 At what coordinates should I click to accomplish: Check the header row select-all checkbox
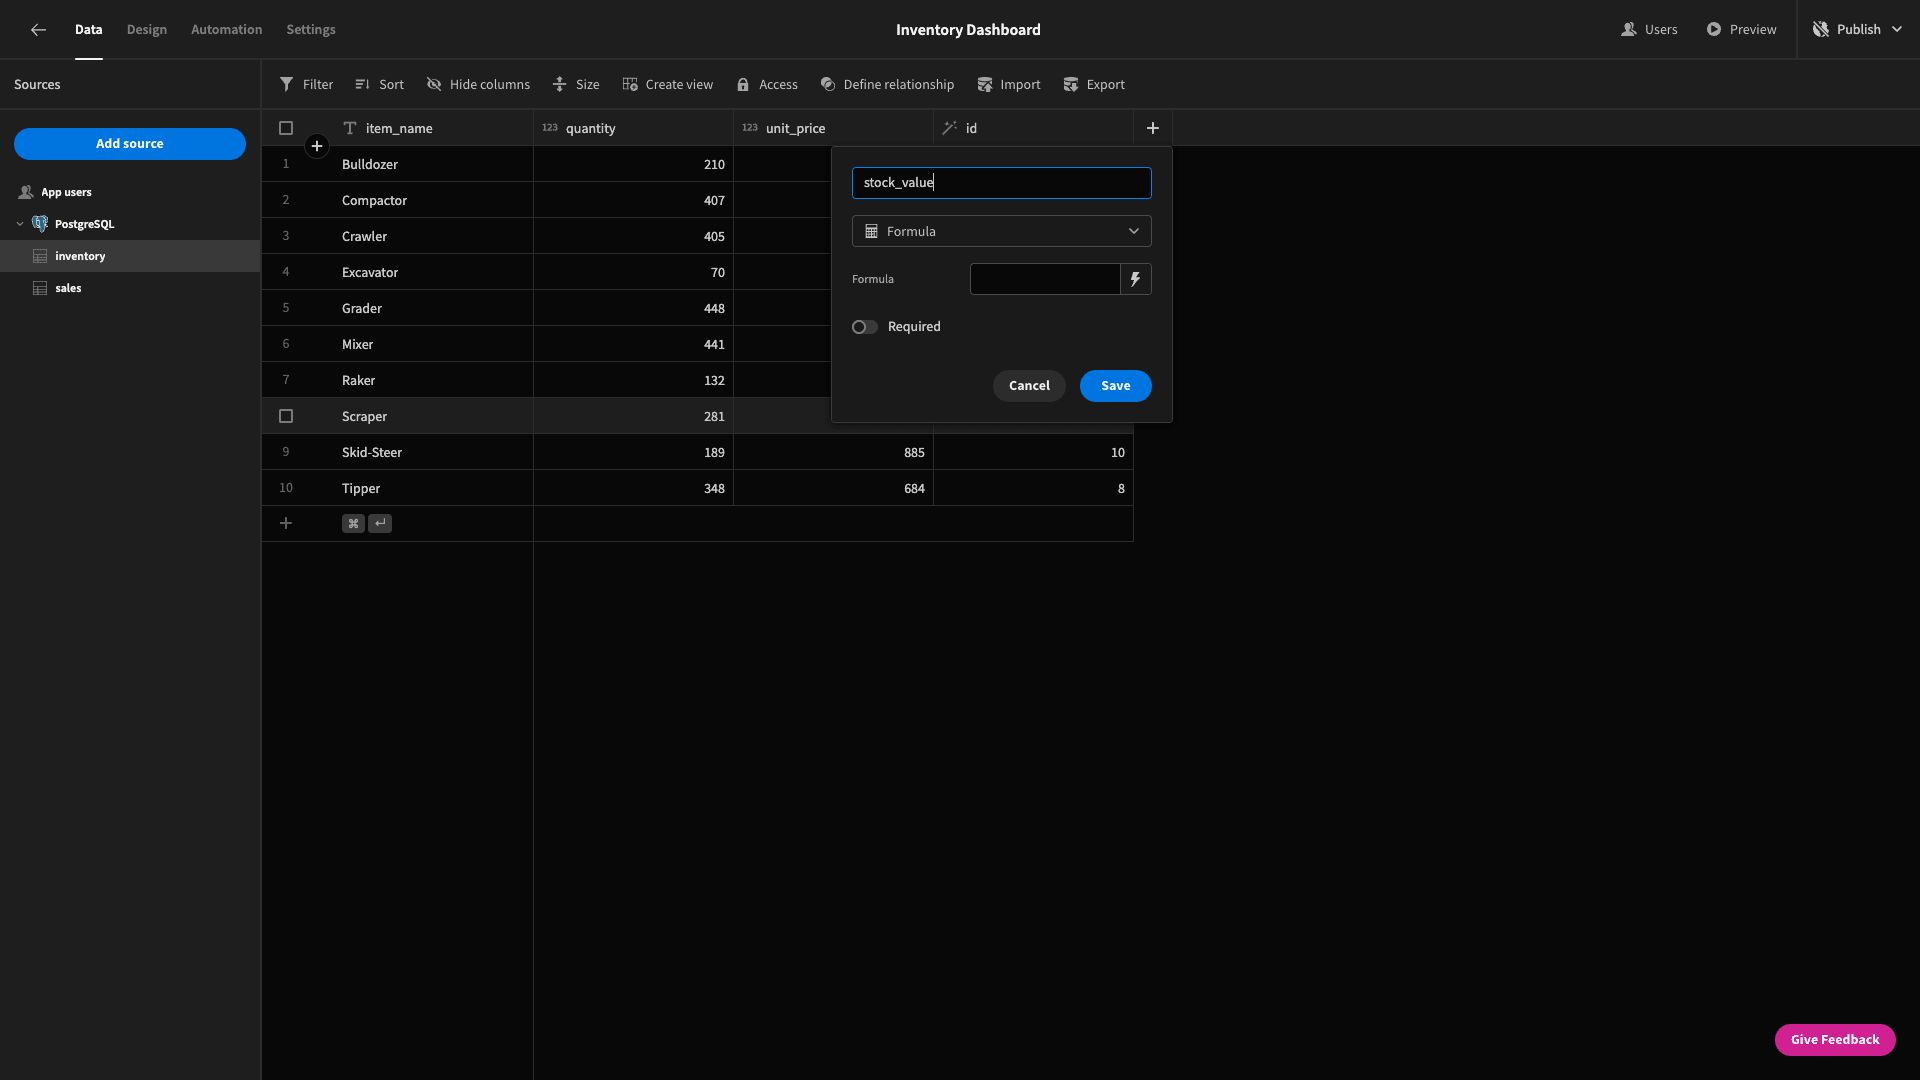tap(286, 127)
